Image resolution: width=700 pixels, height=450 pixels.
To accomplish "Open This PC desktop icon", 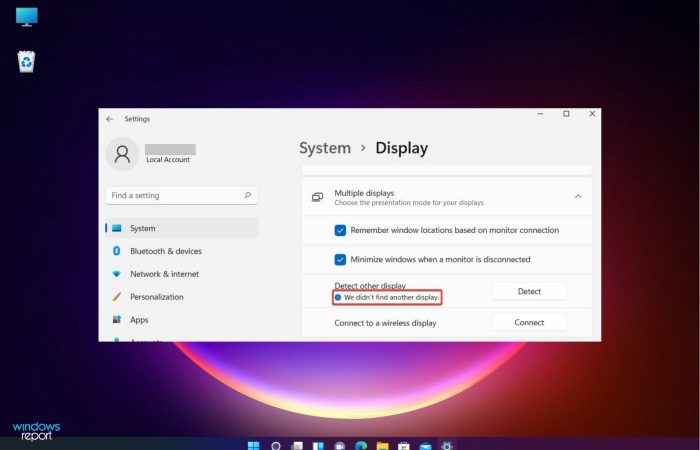I will [x=27, y=17].
